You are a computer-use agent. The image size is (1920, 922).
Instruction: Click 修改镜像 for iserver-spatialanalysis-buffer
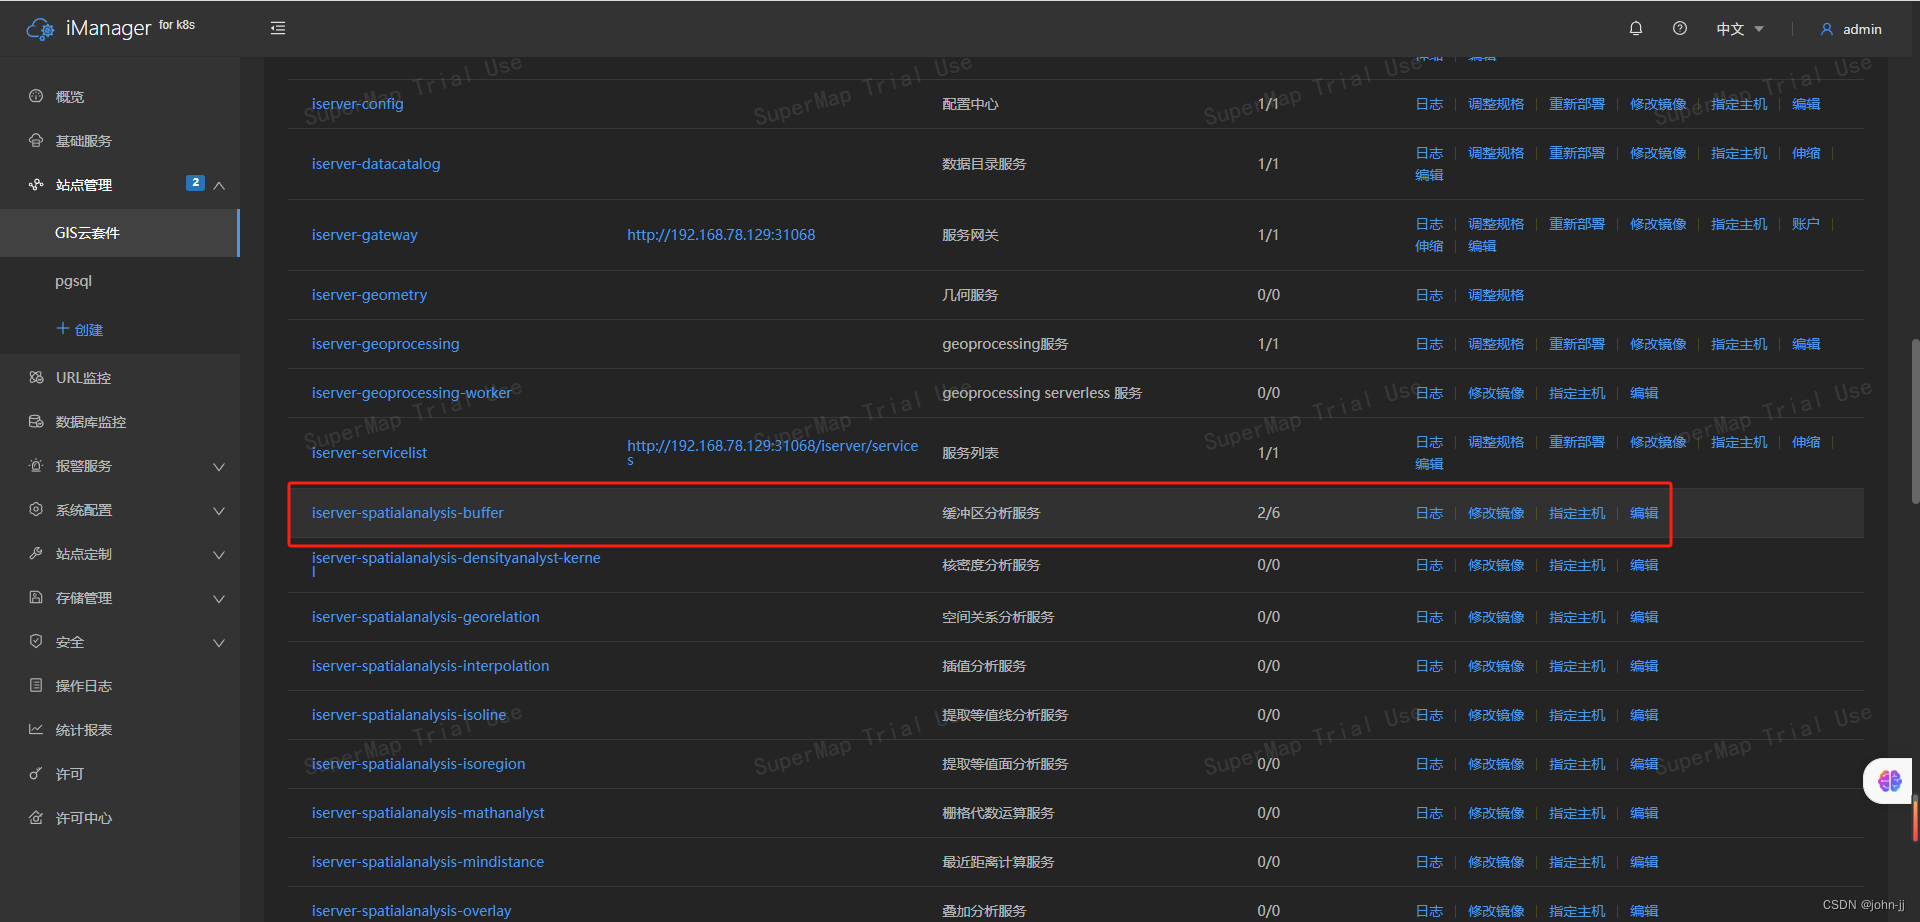tap(1496, 513)
